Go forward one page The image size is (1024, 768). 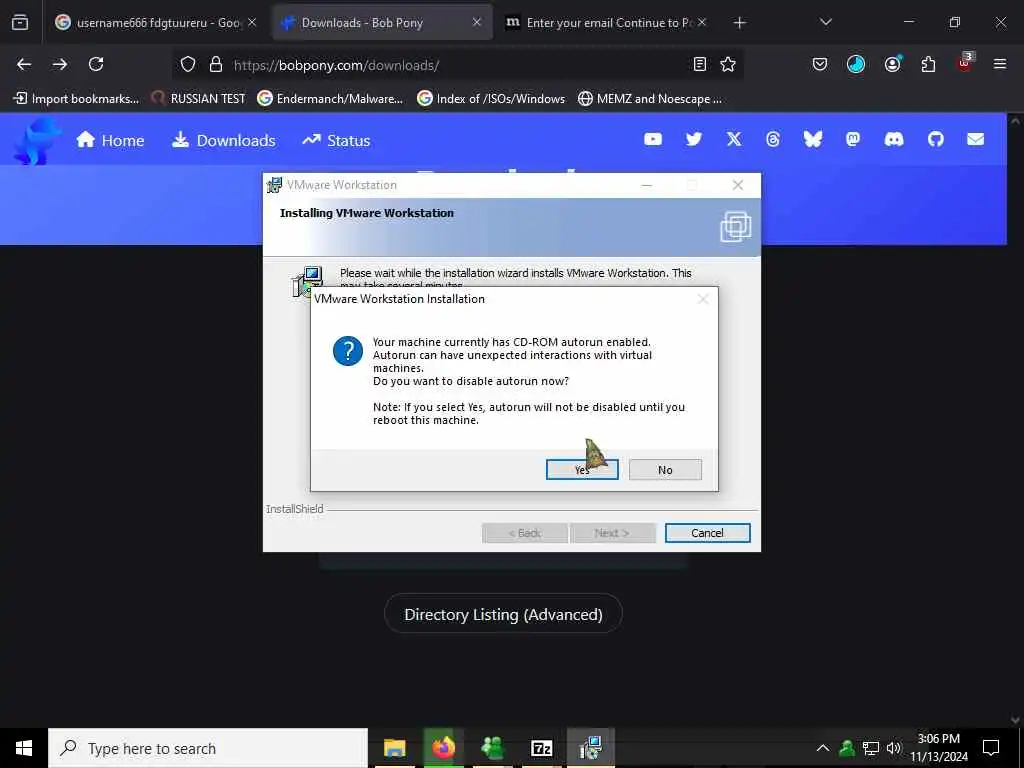(x=60, y=64)
